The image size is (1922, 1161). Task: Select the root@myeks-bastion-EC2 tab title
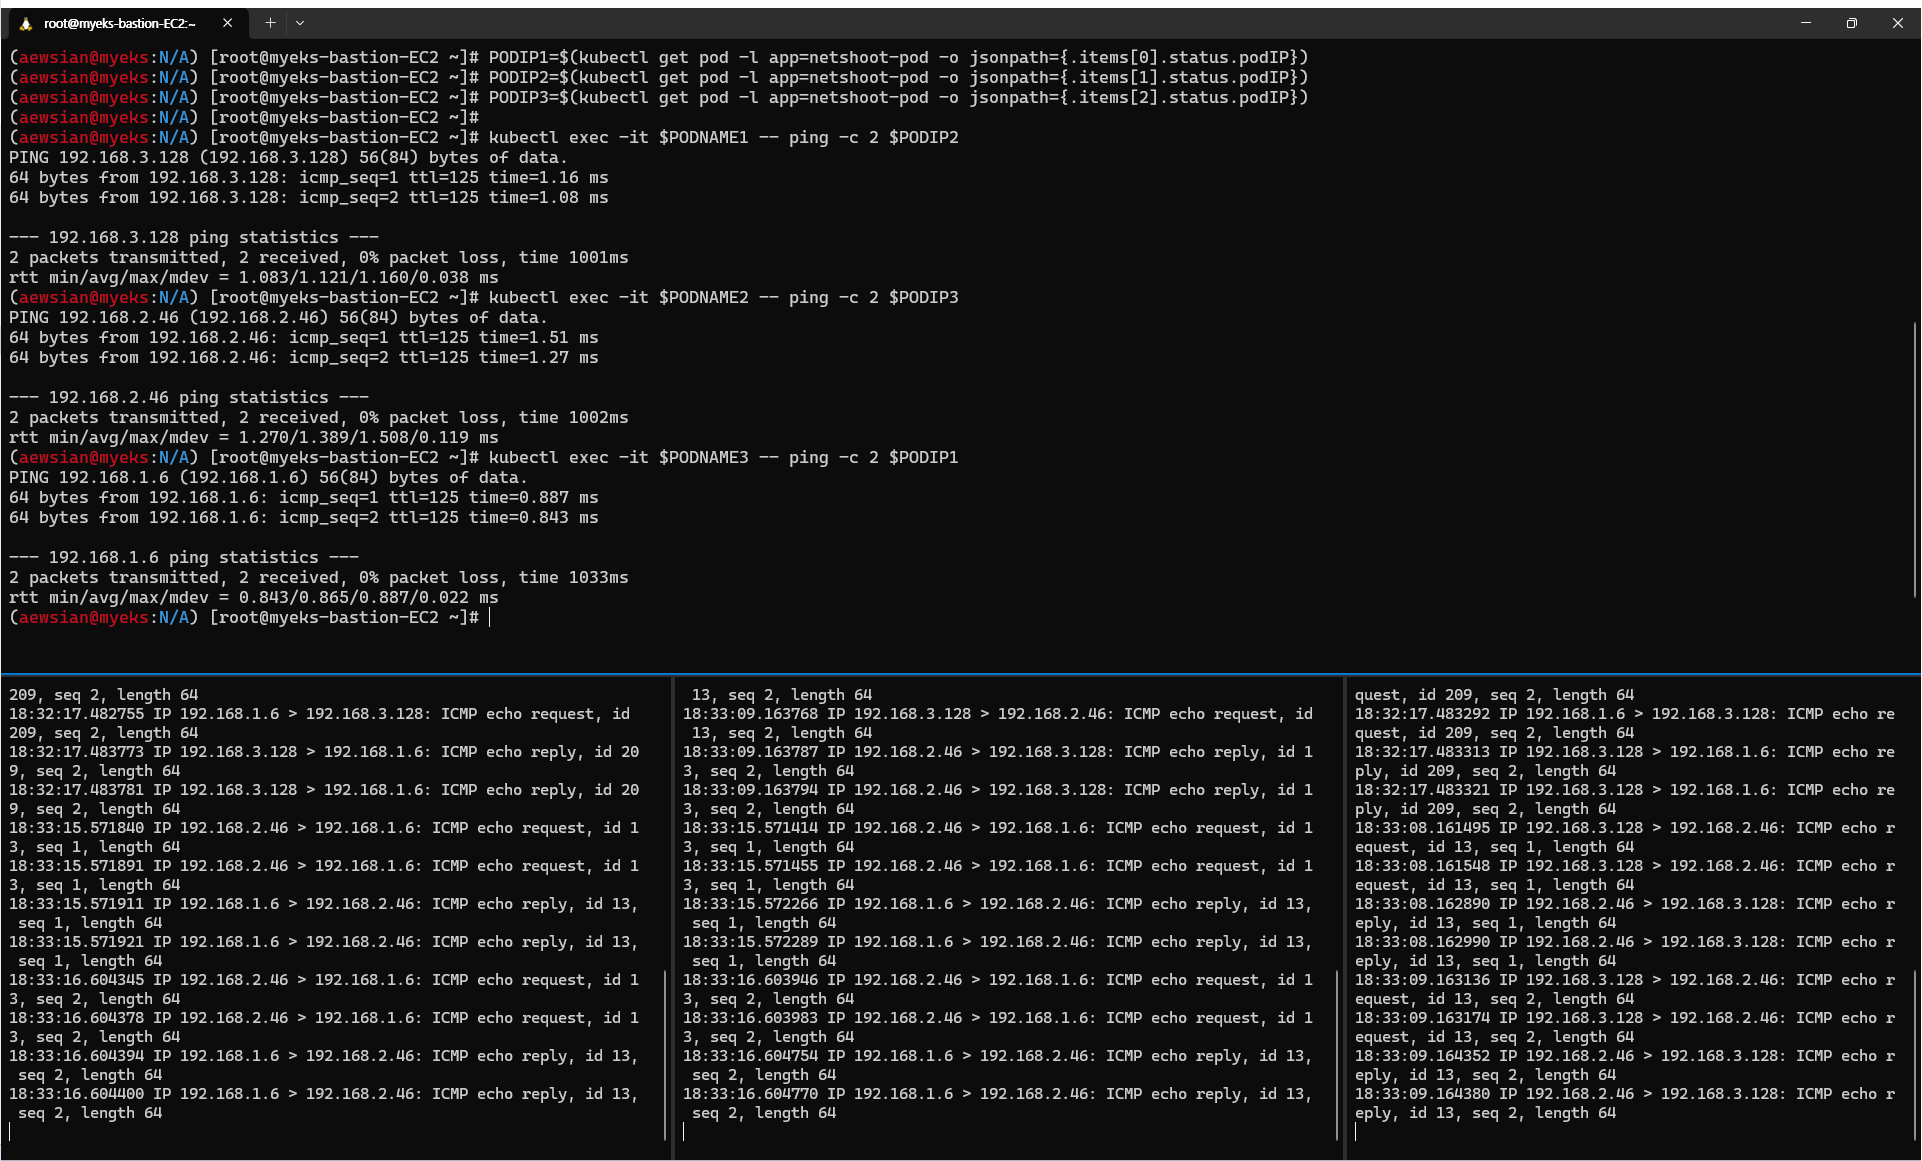click(120, 23)
